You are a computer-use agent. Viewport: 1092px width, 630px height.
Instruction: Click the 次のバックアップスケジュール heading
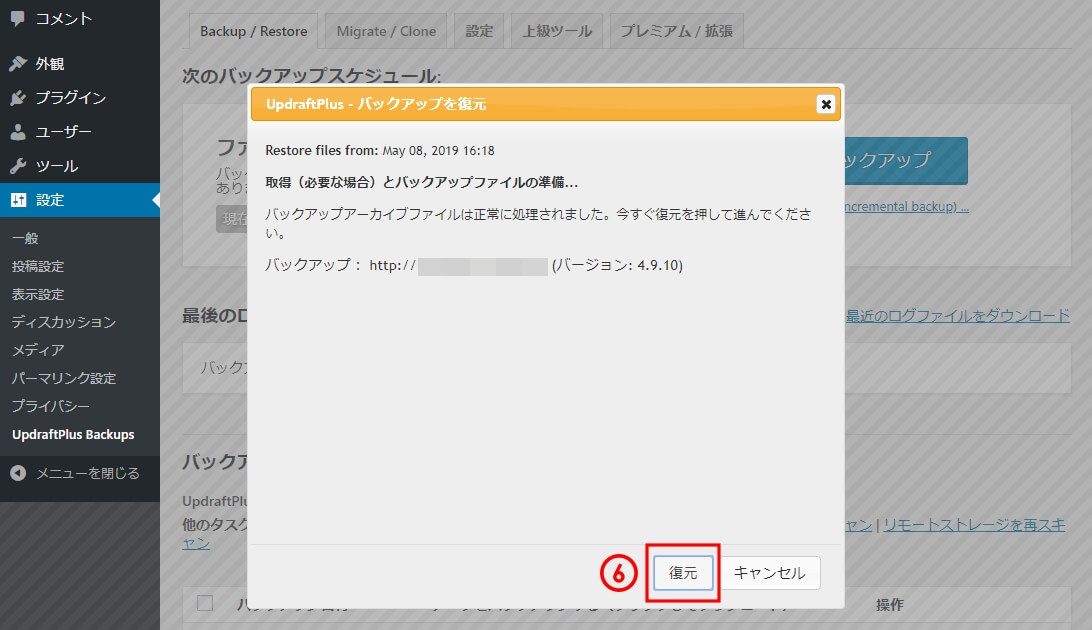(311, 76)
